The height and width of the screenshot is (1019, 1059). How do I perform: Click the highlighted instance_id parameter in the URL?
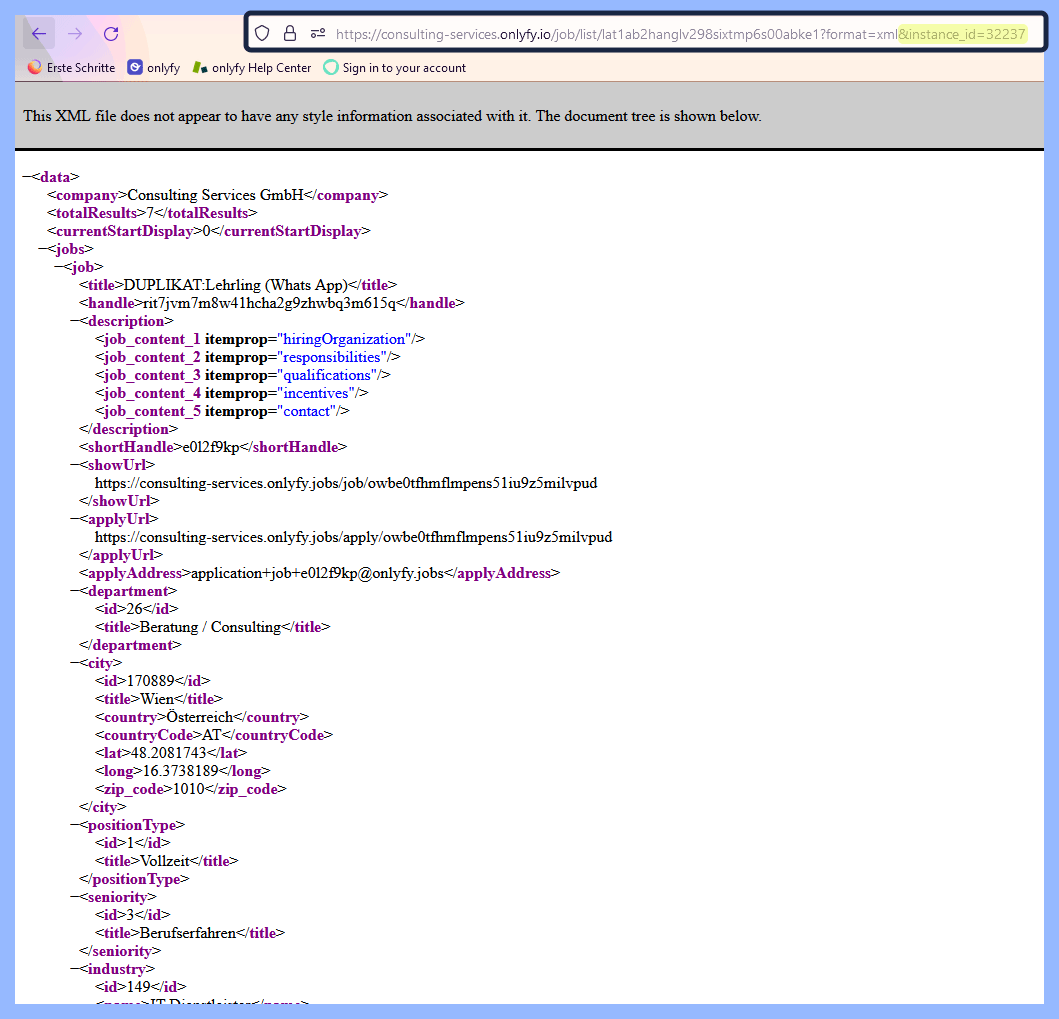click(963, 32)
